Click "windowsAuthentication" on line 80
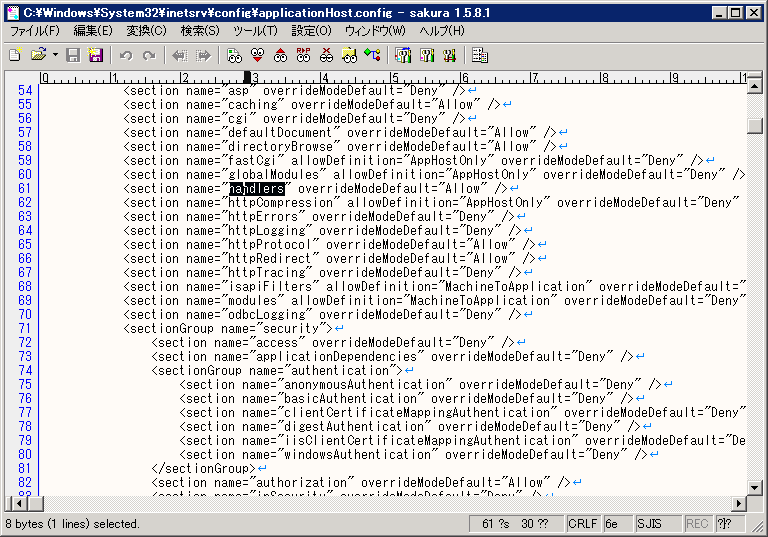The width and height of the screenshot is (768, 537). [x=358, y=455]
